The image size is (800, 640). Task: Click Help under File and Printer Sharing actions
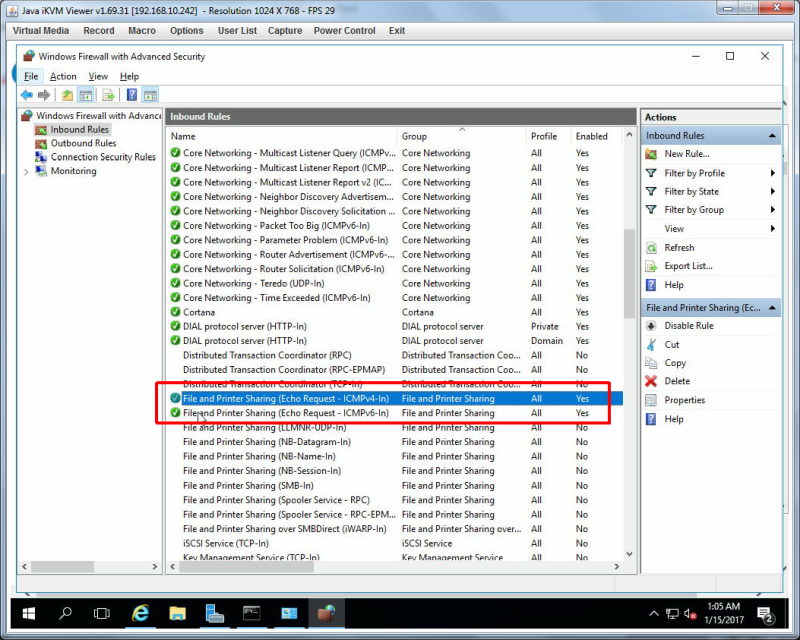coord(673,419)
